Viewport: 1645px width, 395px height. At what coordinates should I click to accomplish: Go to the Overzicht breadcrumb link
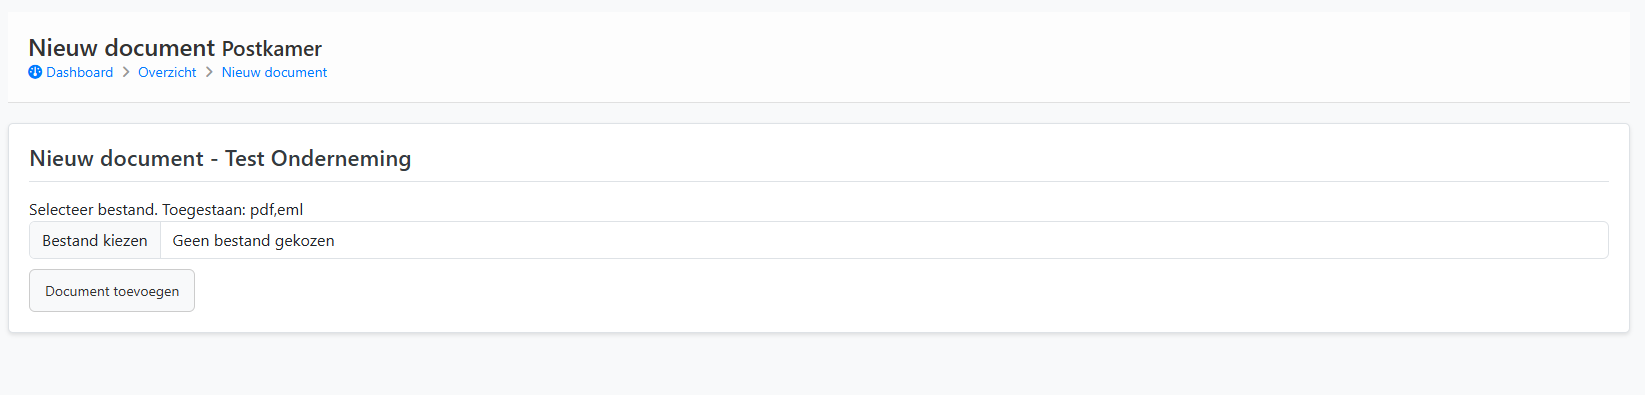point(167,72)
